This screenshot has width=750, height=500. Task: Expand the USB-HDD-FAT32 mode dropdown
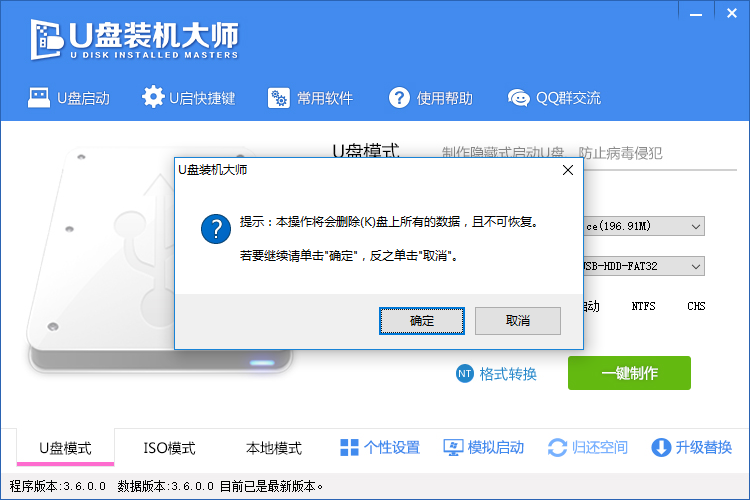695,267
